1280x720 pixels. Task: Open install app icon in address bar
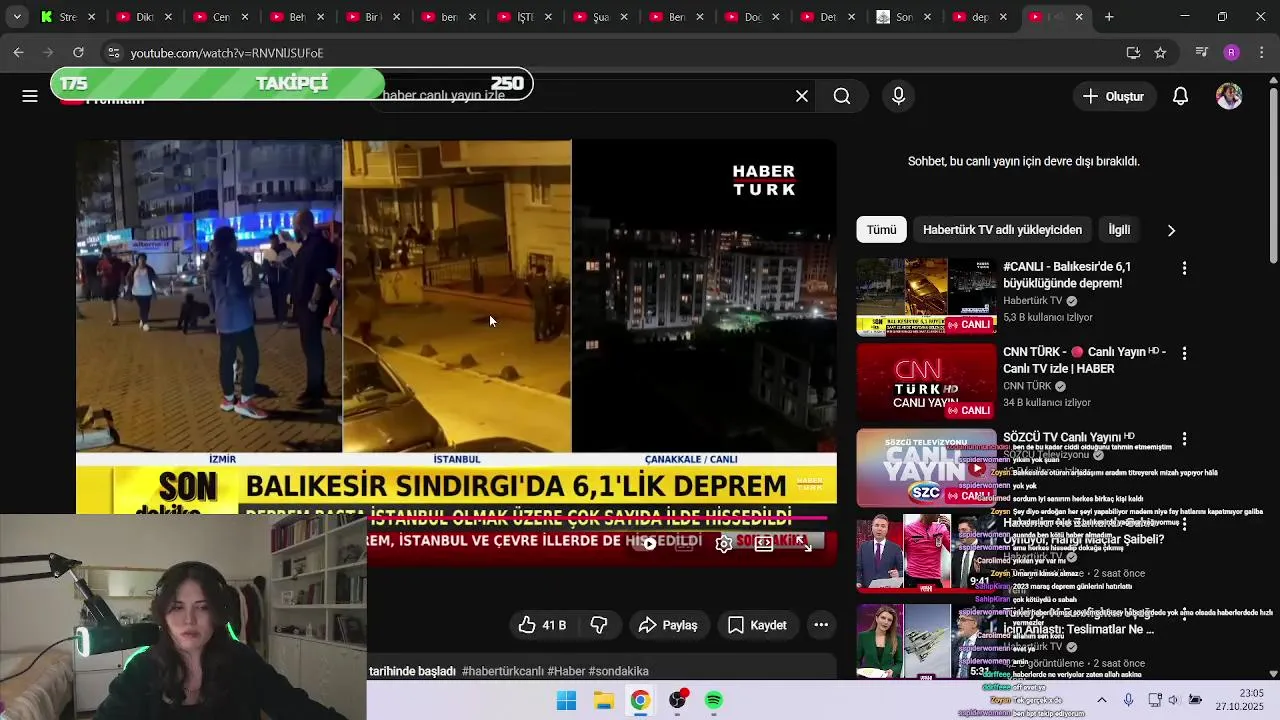tap(1133, 52)
